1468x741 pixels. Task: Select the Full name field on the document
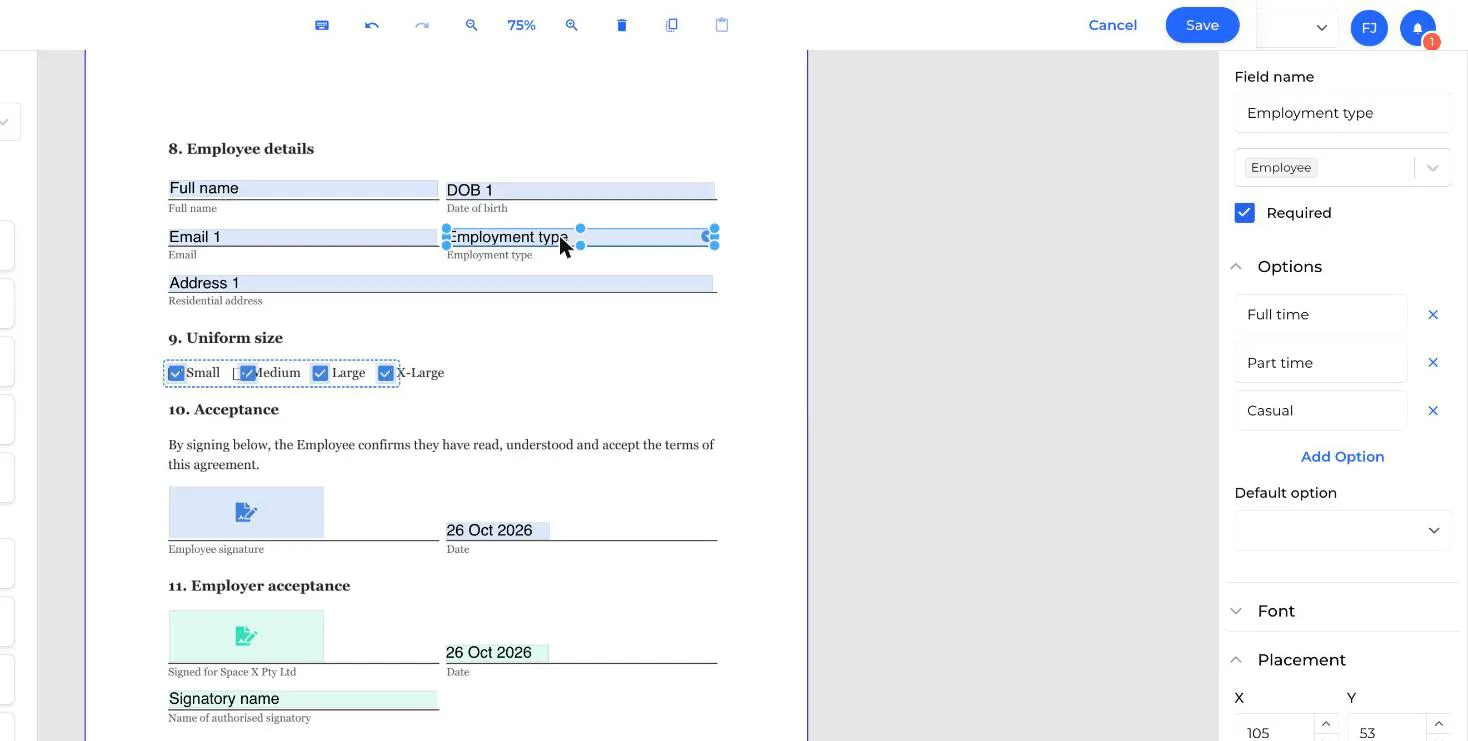[303, 188]
